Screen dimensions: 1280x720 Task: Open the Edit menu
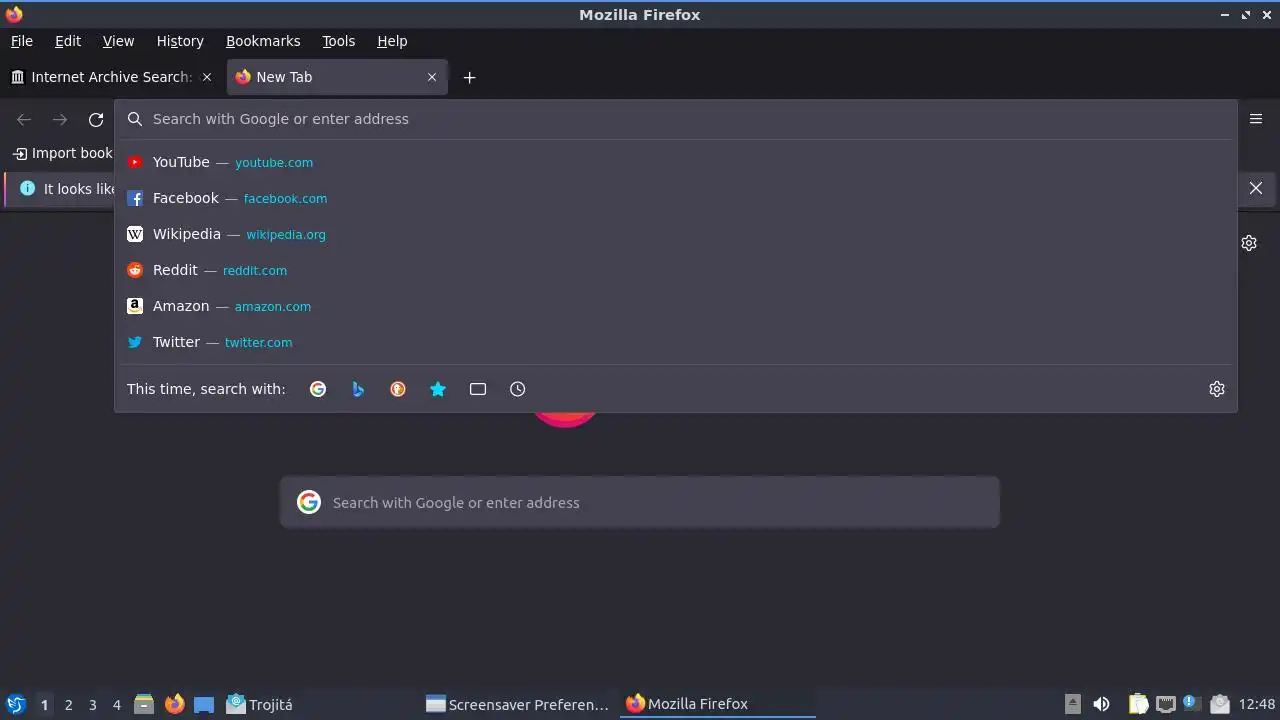click(68, 41)
